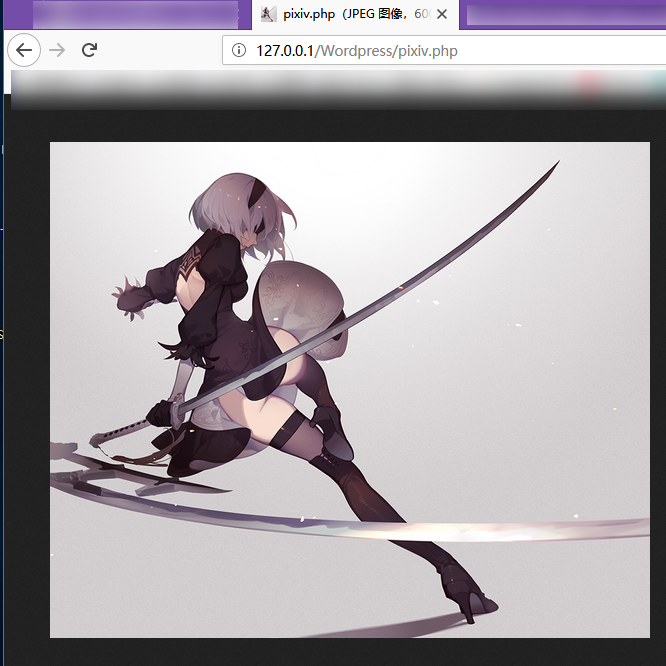This screenshot has height=666, width=666.
Task: Open site information icon beside the URL
Action: 238,50
